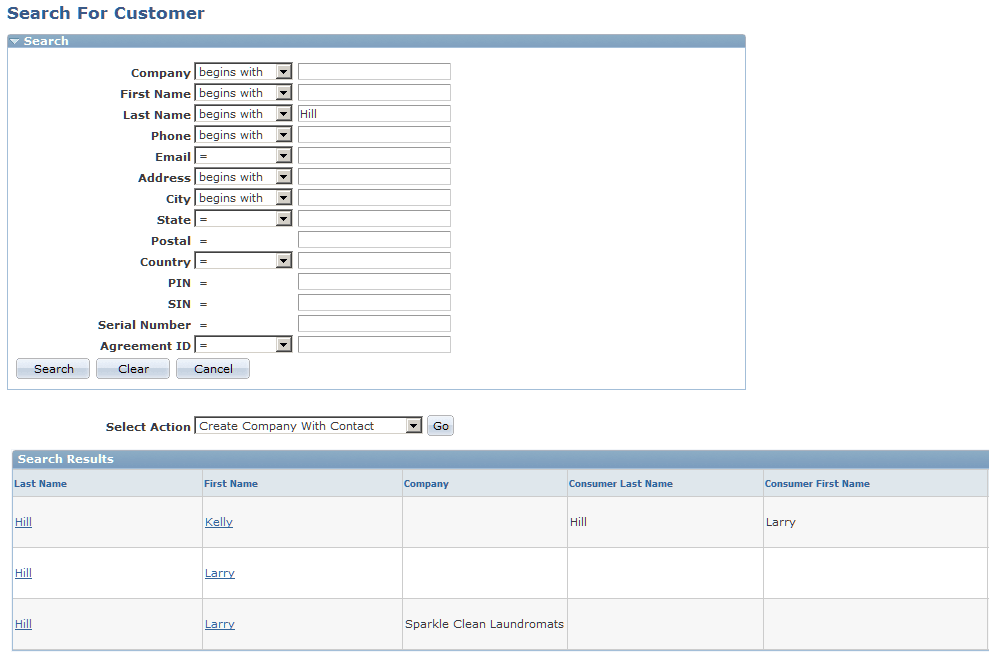Open the Company comparison operator dropdown
Viewport: 989px width, 661px height.
283,71
